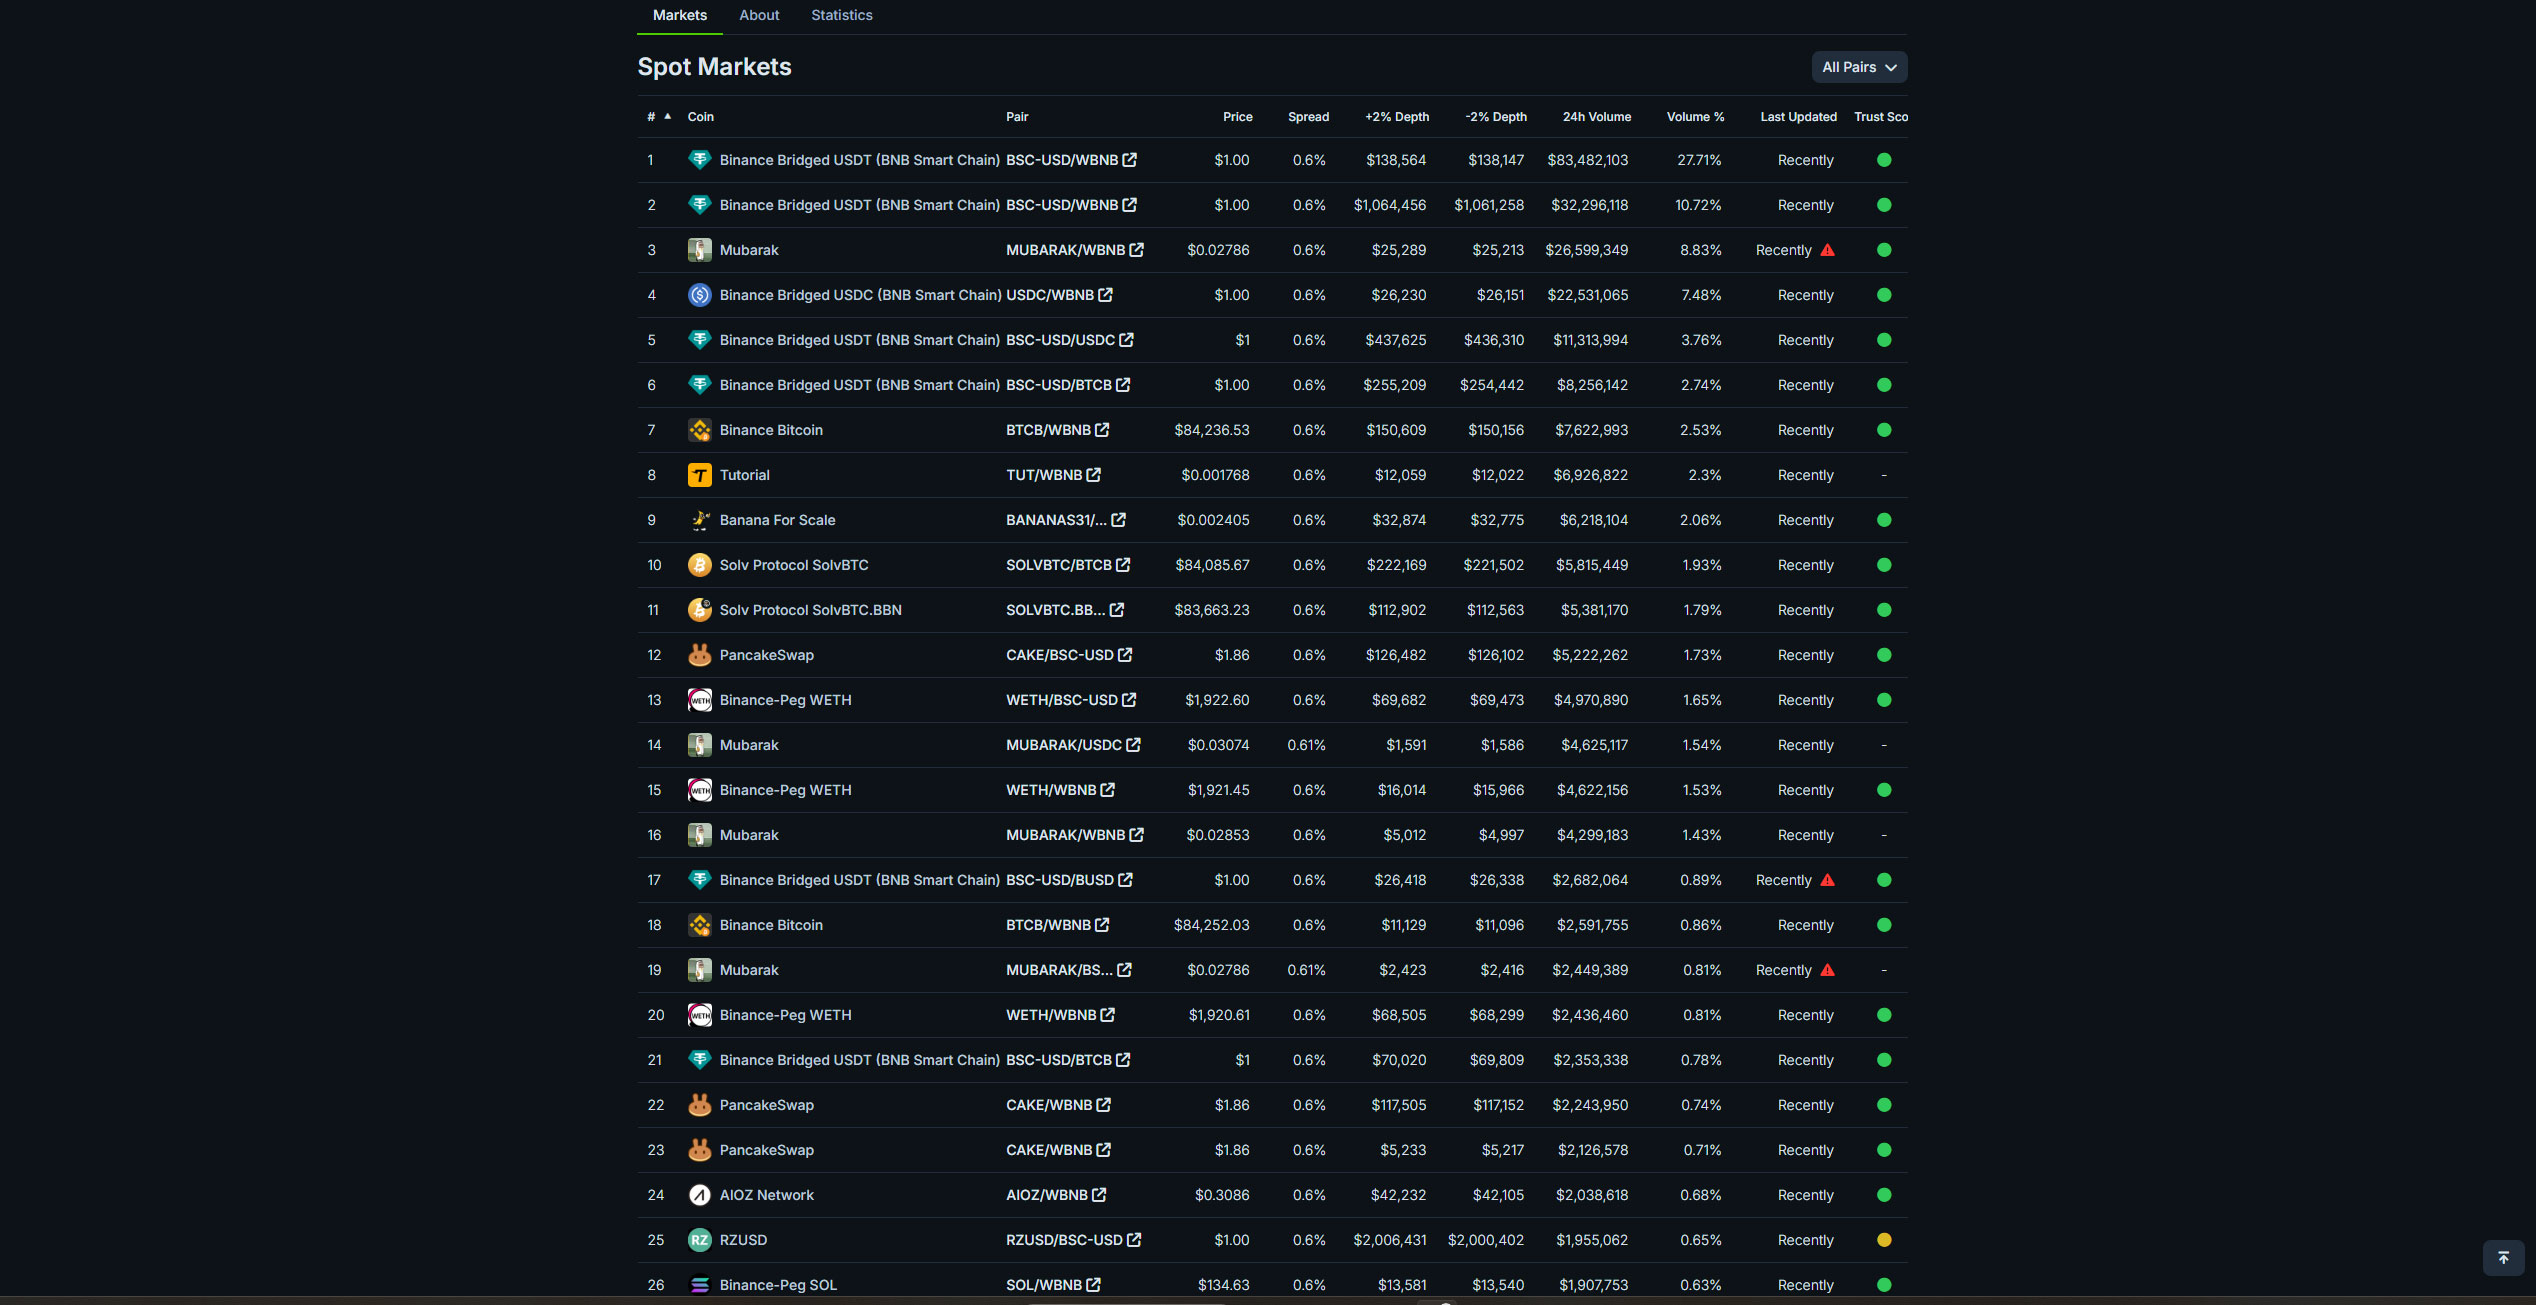The image size is (2536, 1305).
Task: Open external link icon next to MUBARAK/USDC
Action: [x=1133, y=745]
